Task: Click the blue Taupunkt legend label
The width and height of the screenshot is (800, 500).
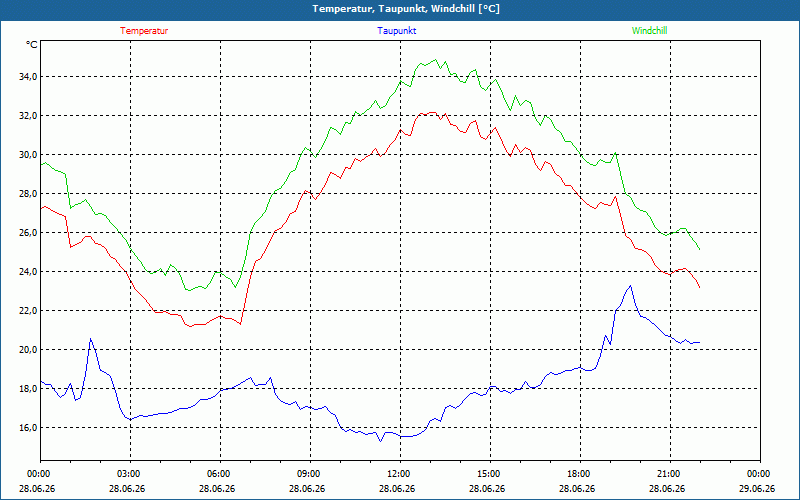Action: pos(396,31)
